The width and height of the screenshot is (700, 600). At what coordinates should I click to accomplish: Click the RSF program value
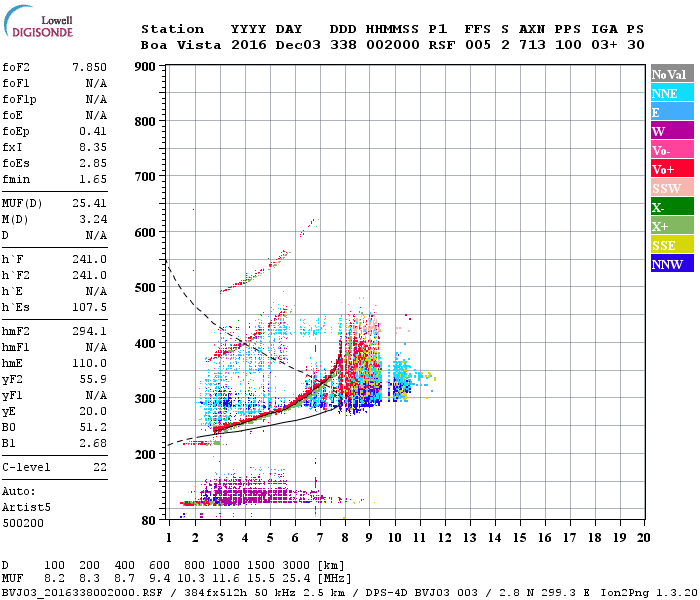click(x=442, y=45)
